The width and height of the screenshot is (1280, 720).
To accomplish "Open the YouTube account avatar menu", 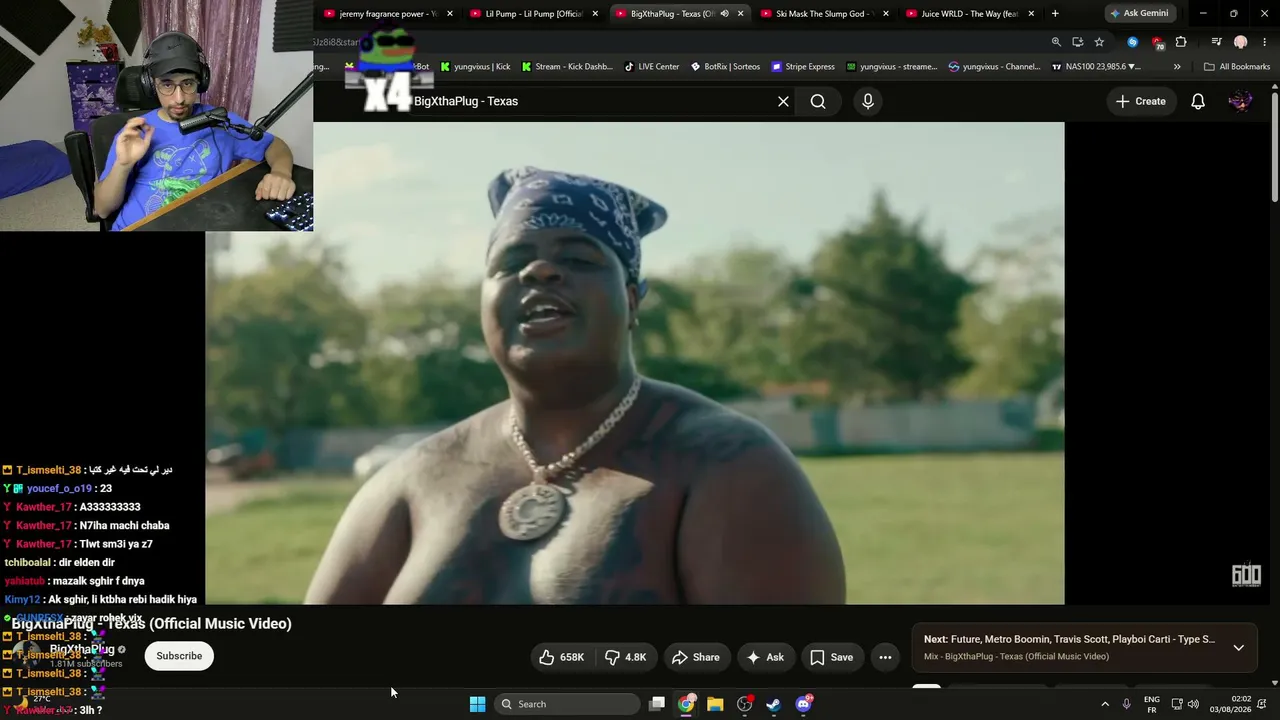I will coord(1240,101).
